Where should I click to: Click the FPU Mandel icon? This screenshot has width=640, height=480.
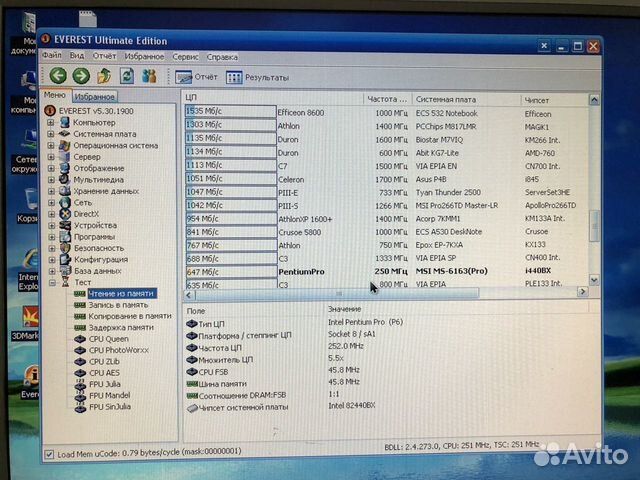80,396
